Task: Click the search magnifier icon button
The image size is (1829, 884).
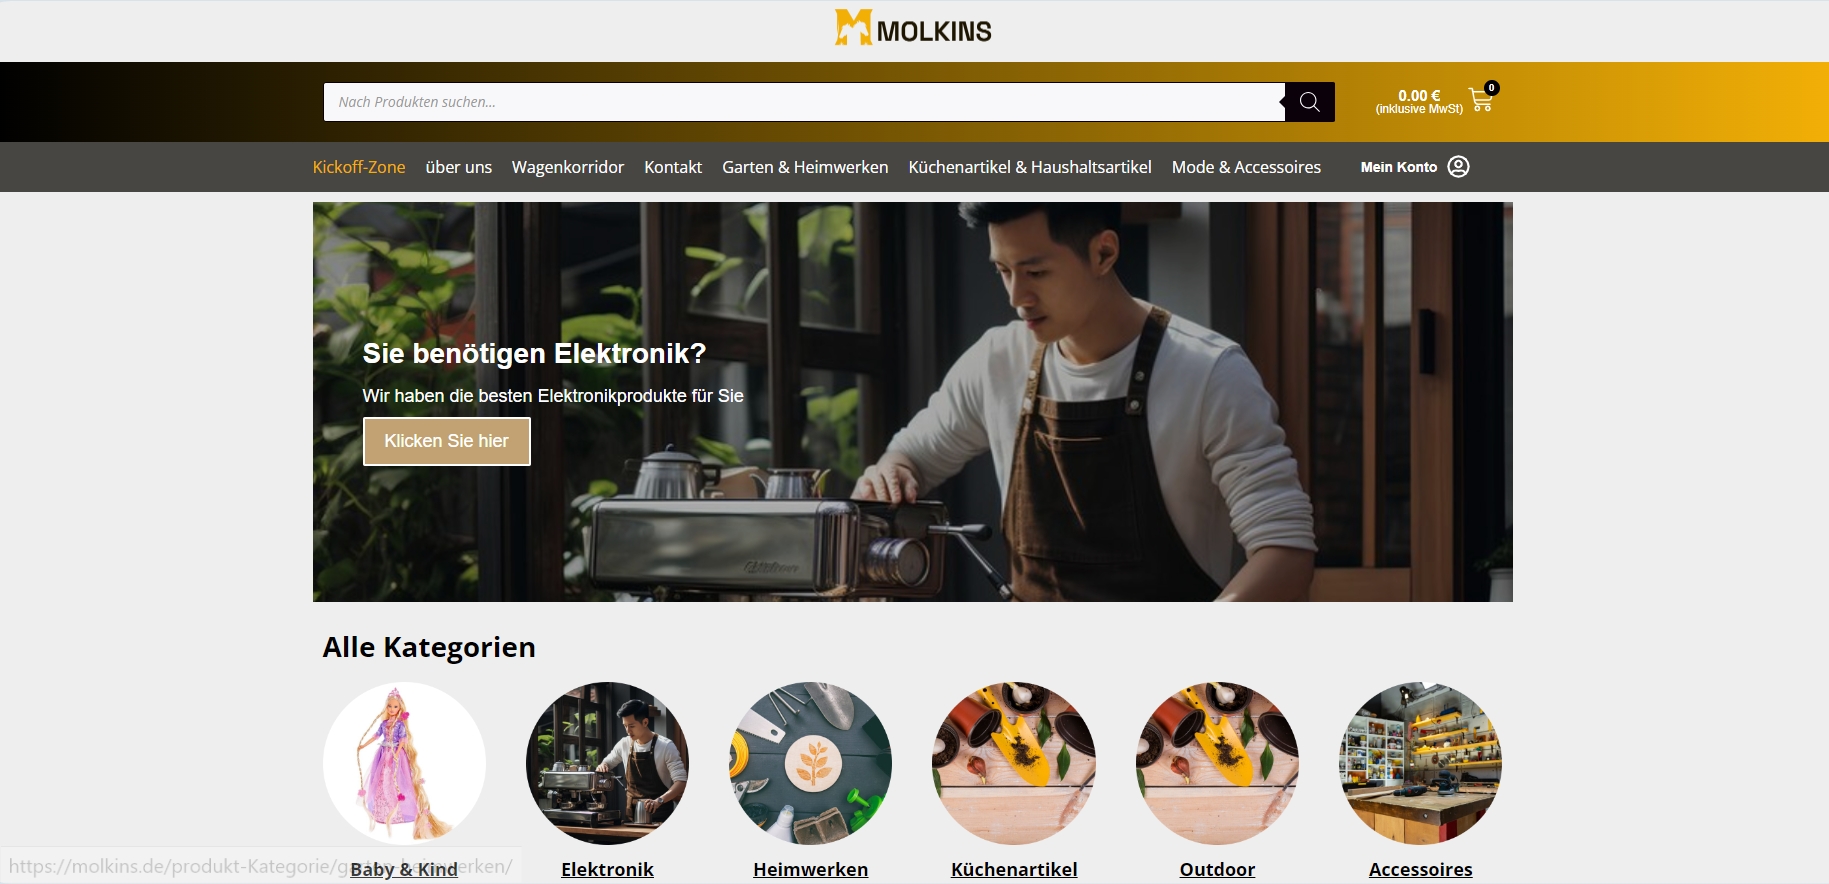Action: point(1309,102)
